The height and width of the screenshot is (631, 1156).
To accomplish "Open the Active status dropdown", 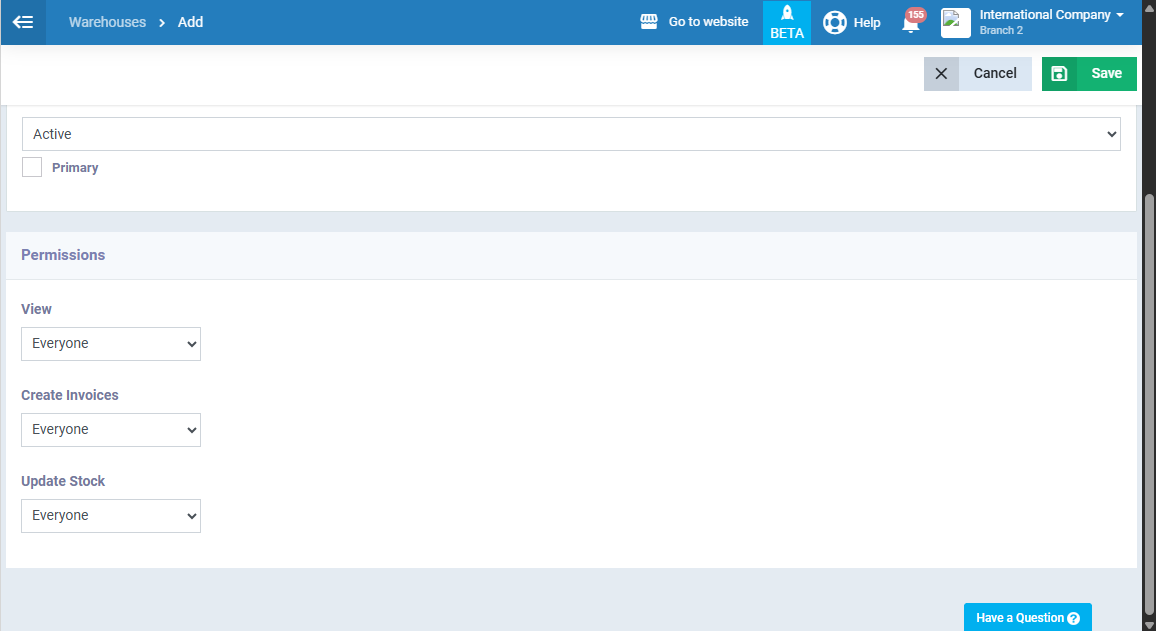I will pyautogui.click(x=571, y=134).
